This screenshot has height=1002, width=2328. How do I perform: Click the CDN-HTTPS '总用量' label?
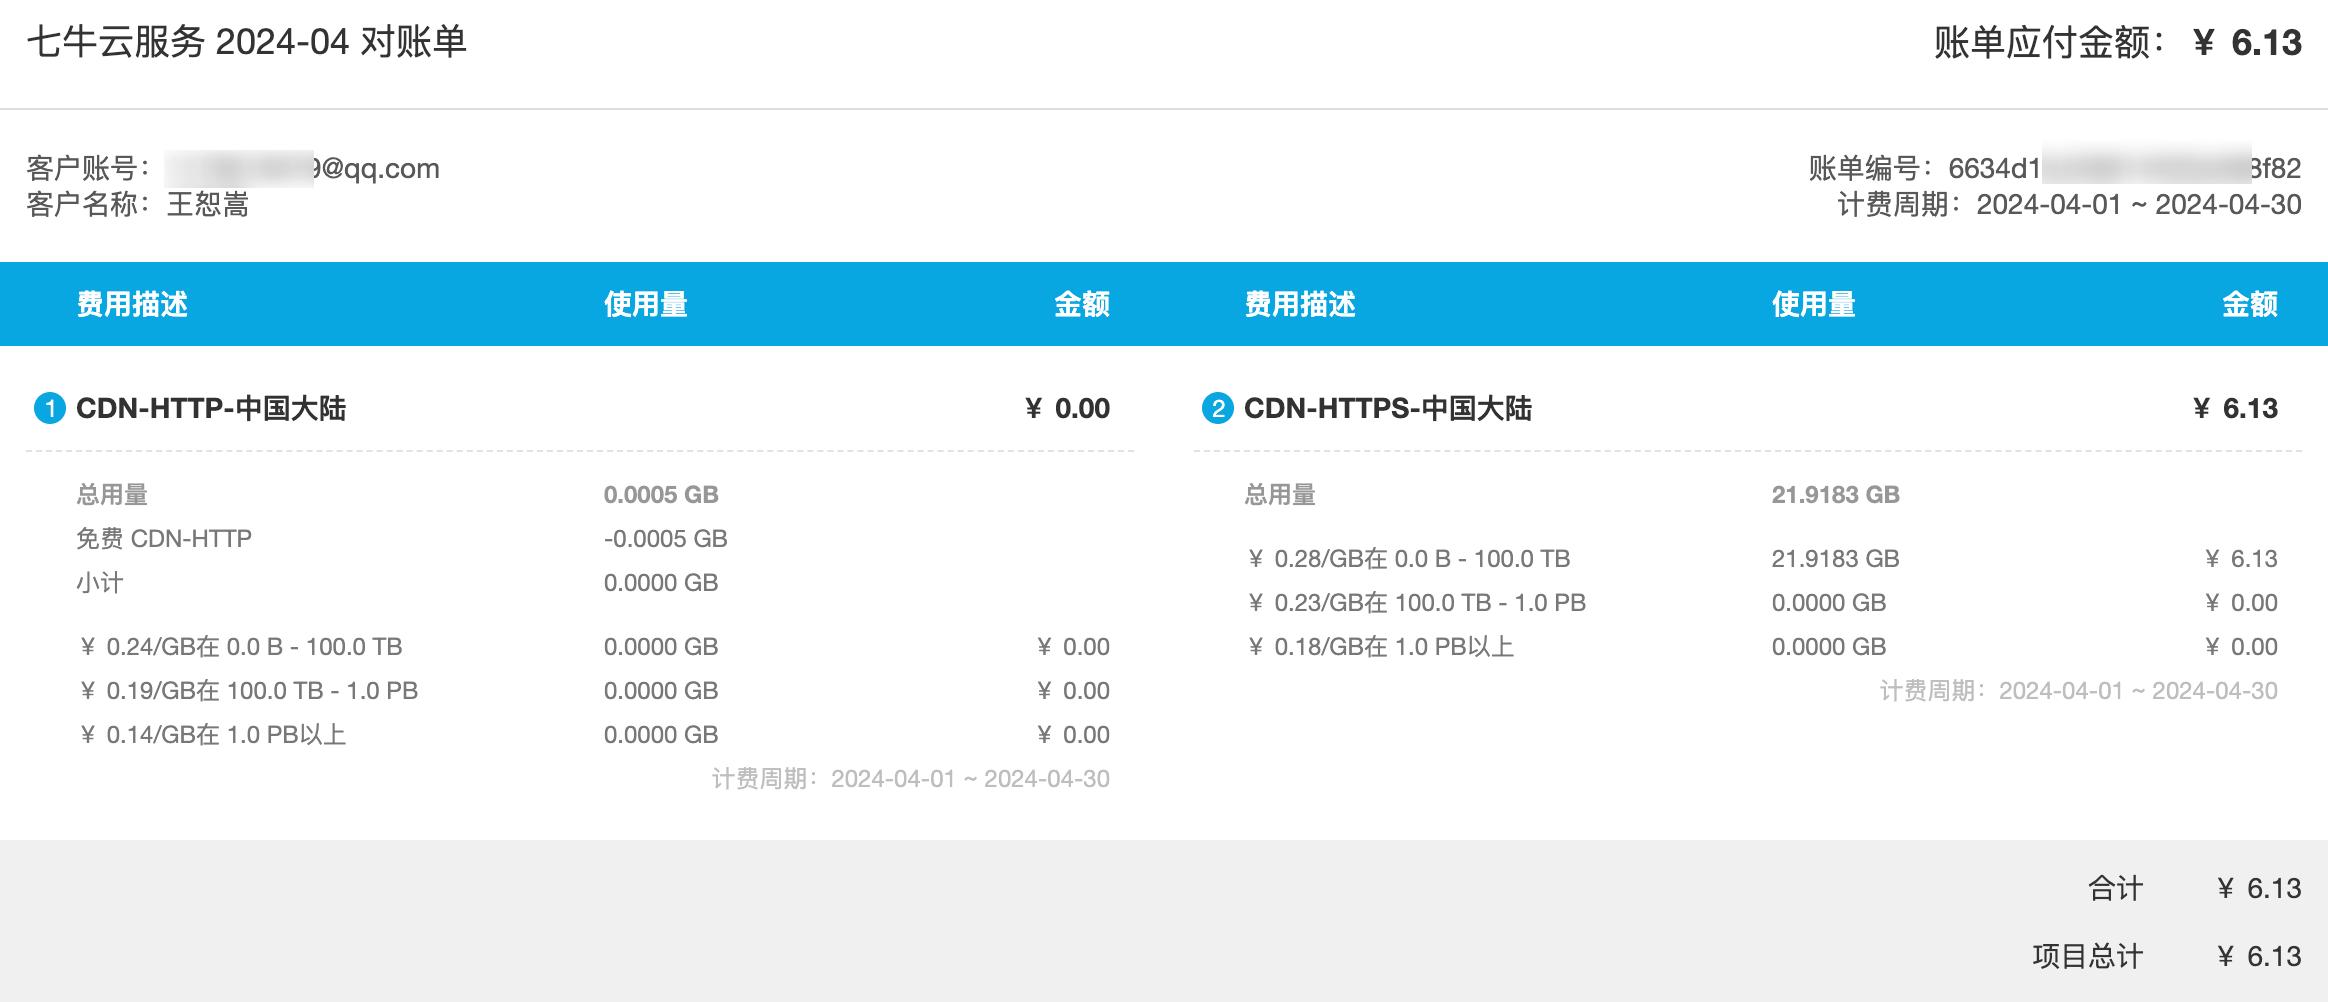[x=1280, y=494]
